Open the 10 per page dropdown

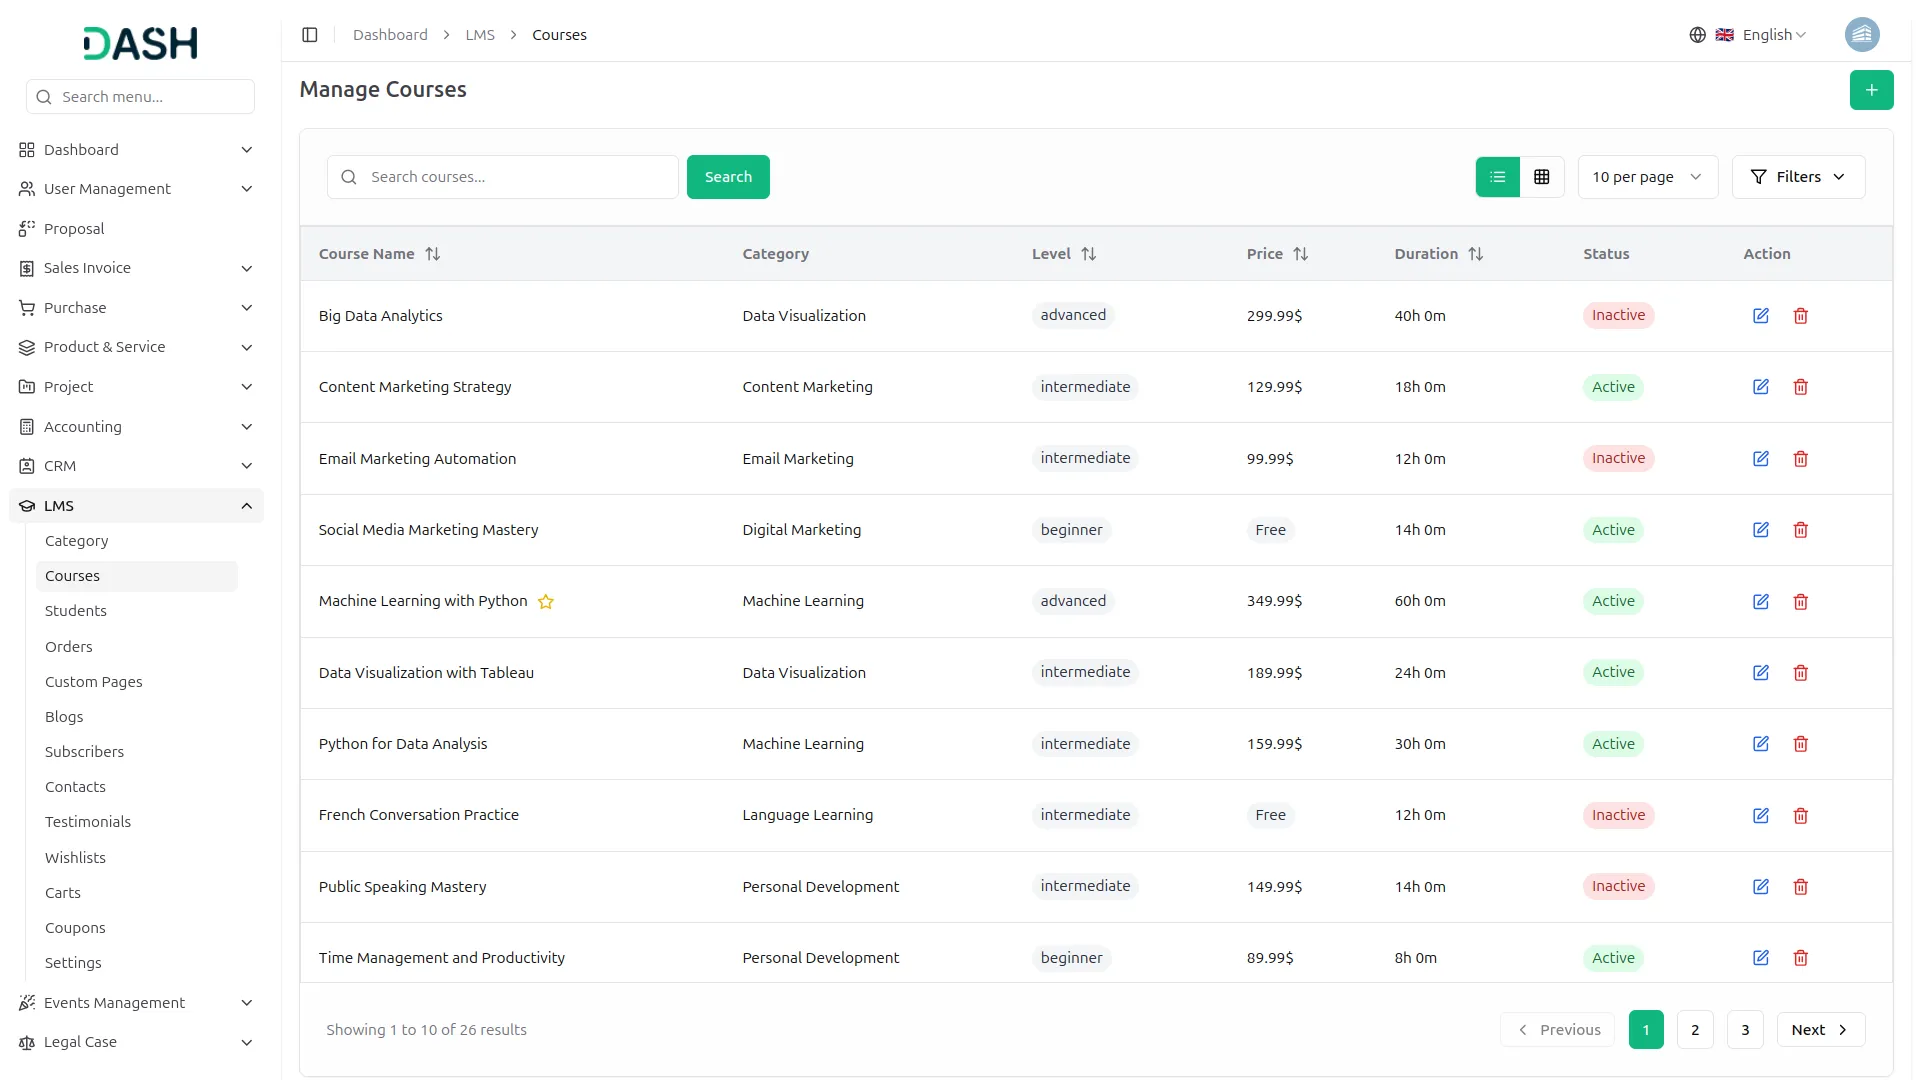1646,177
